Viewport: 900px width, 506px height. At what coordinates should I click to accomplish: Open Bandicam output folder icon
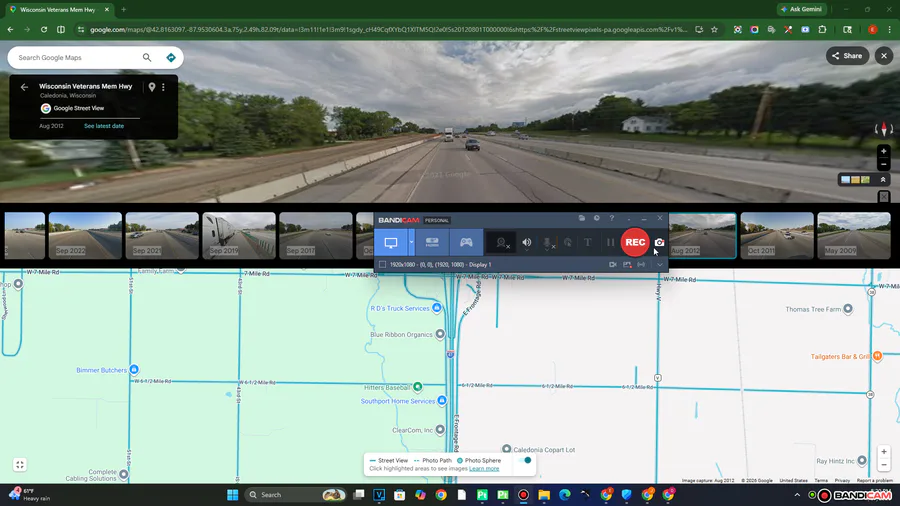tap(581, 218)
